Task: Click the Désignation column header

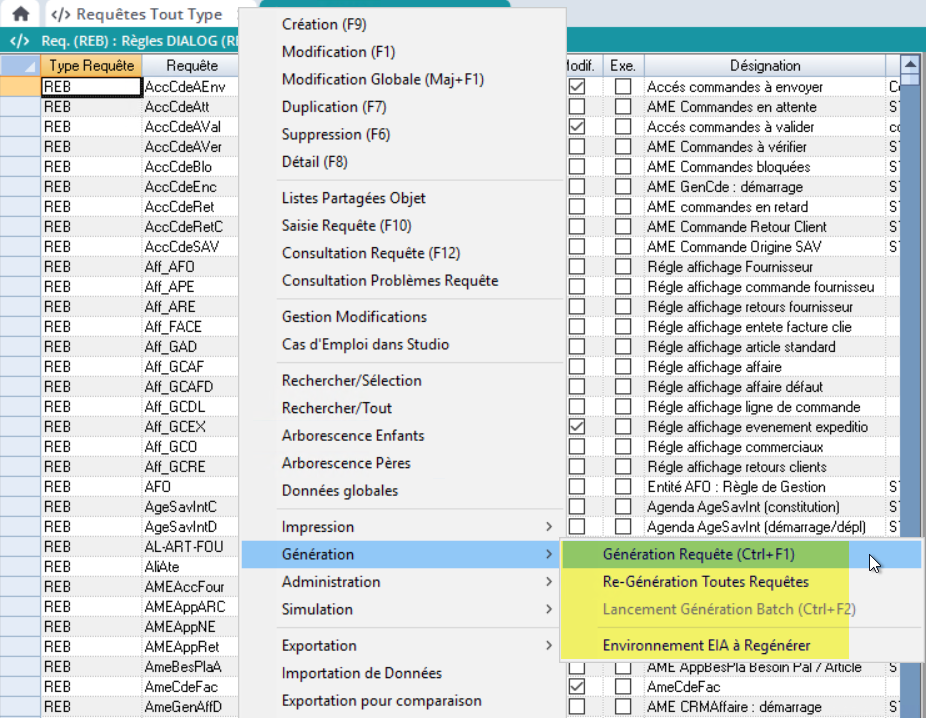Action: pos(764,65)
